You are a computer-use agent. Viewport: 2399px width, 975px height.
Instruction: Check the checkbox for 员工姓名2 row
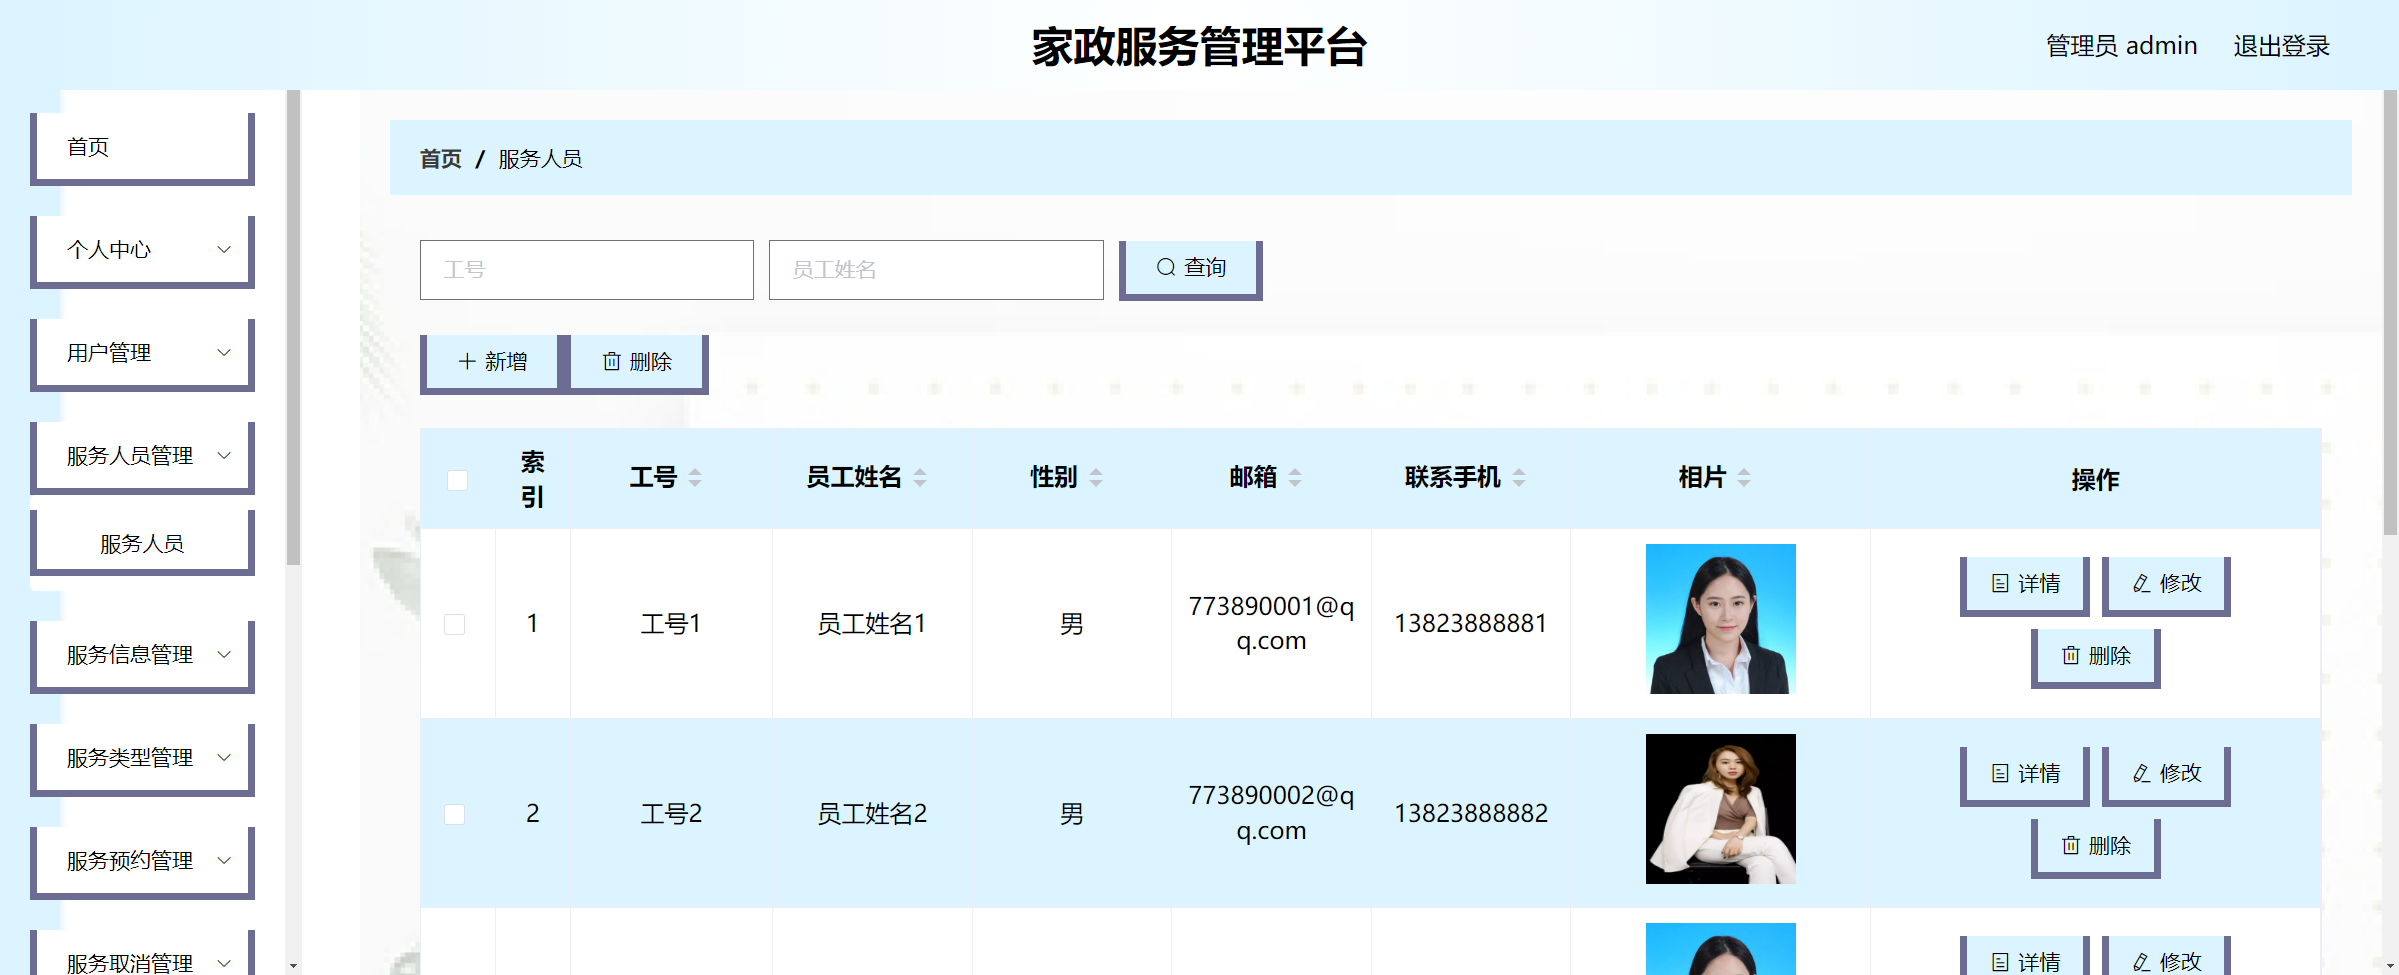pos(456,814)
